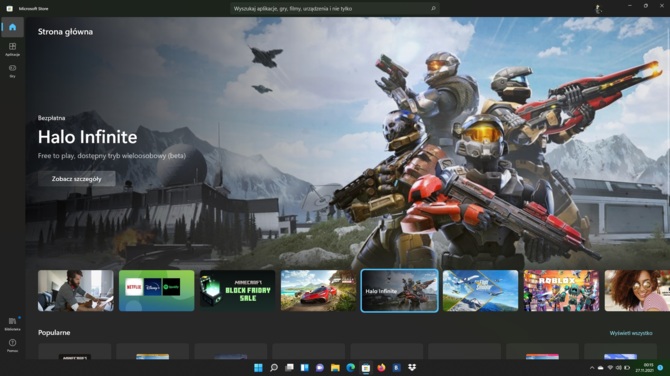
Task: Click the search magnifier icon in search box
Action: pos(433,8)
